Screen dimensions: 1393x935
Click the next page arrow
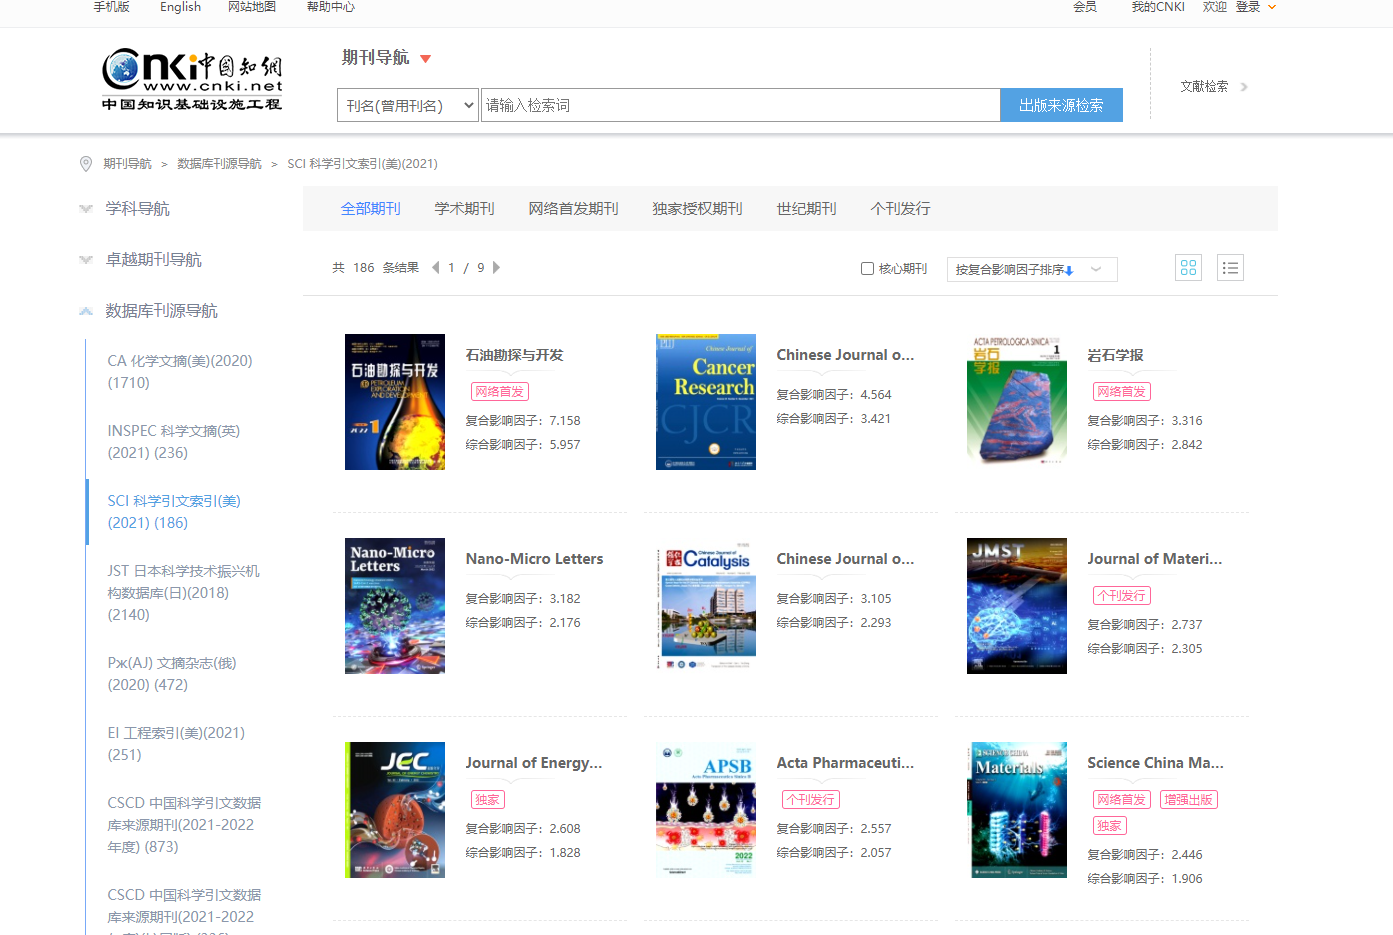click(496, 267)
